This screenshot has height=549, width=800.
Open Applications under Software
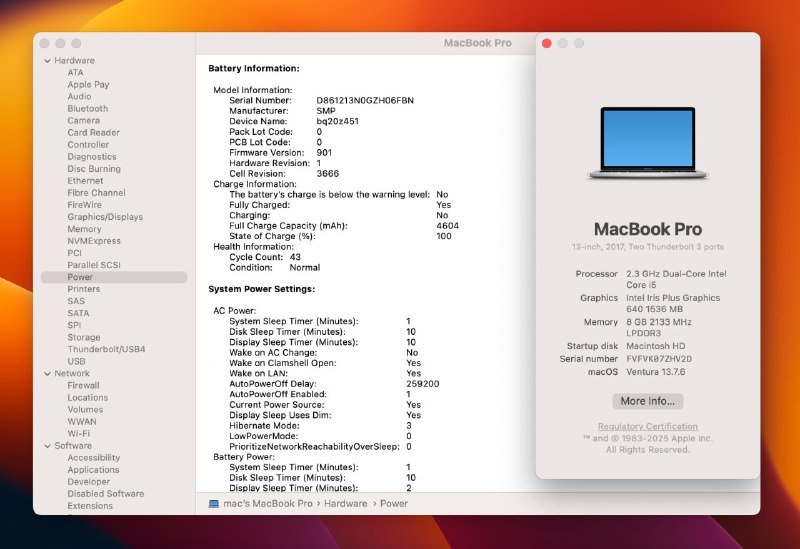[x=93, y=470]
